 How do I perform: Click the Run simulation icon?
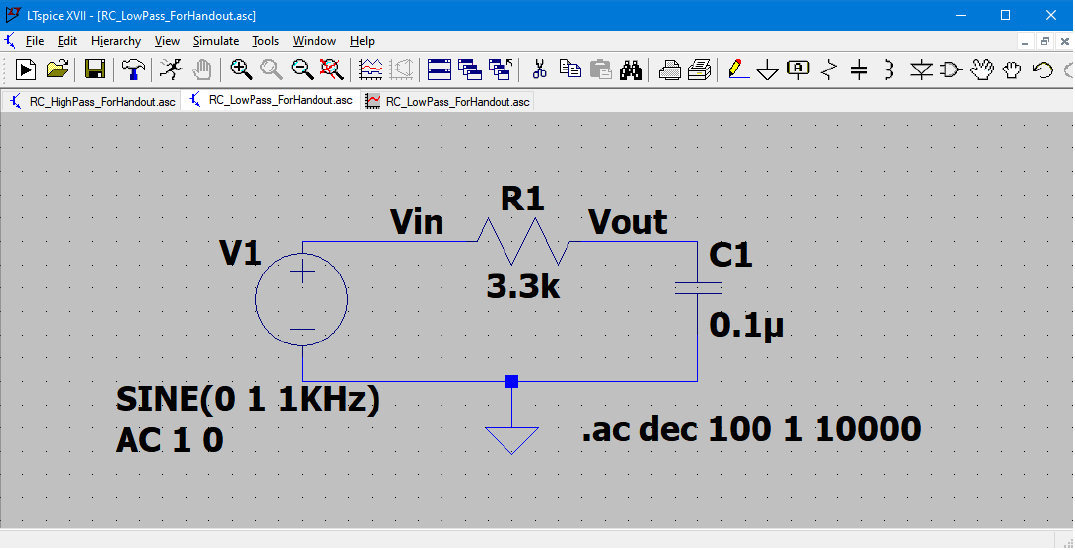point(25,69)
